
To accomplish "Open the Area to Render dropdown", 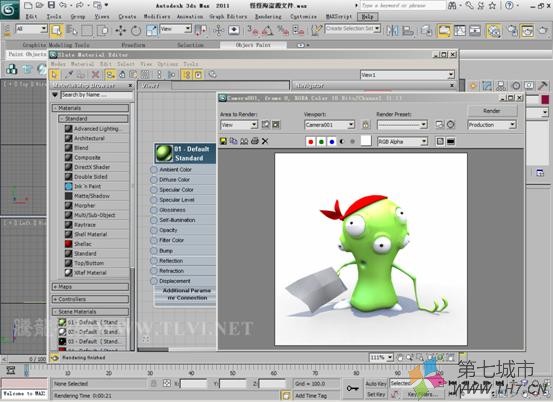I will [x=239, y=125].
